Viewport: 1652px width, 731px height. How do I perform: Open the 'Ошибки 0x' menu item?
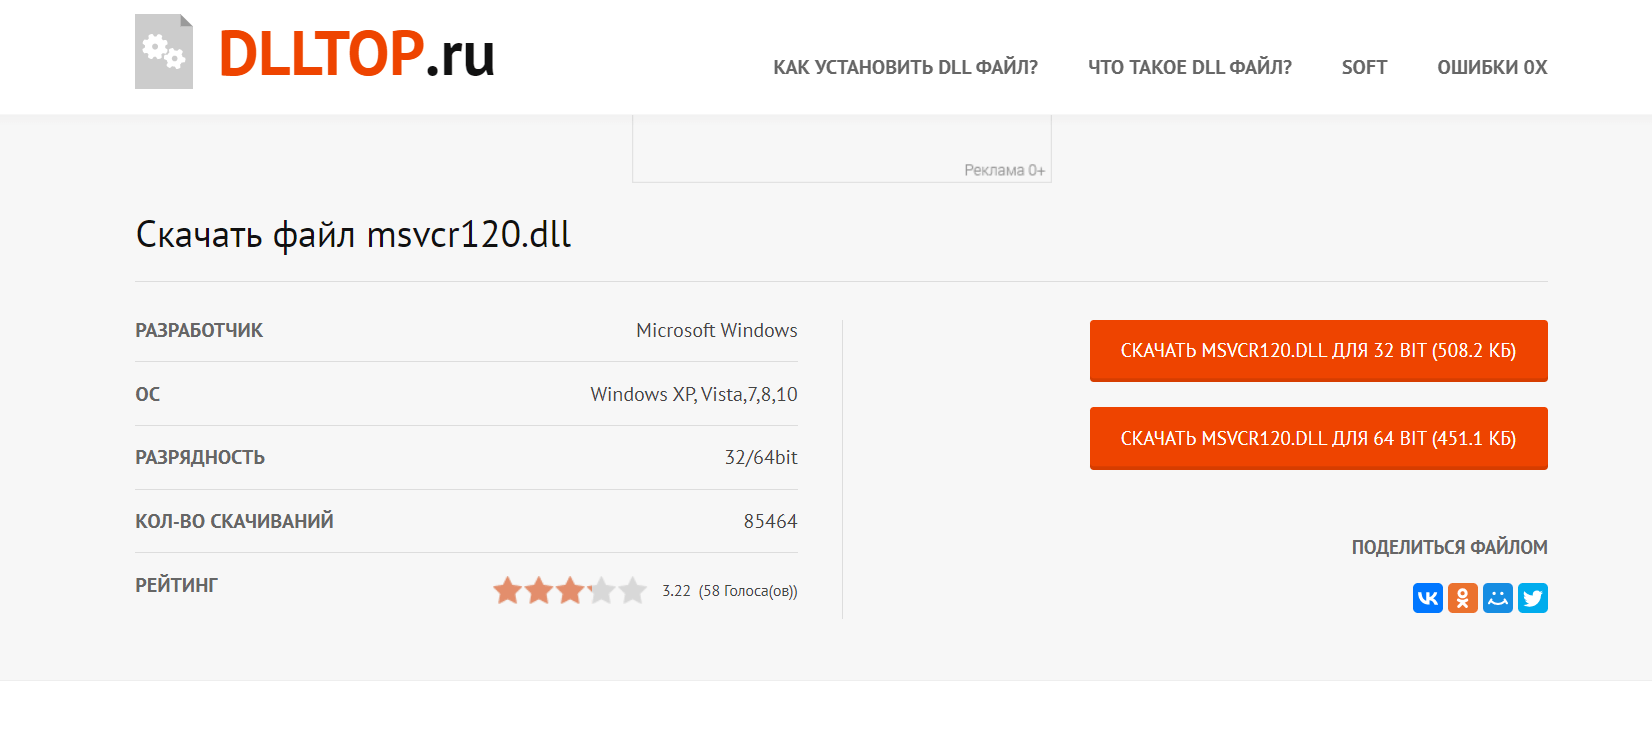1492,67
